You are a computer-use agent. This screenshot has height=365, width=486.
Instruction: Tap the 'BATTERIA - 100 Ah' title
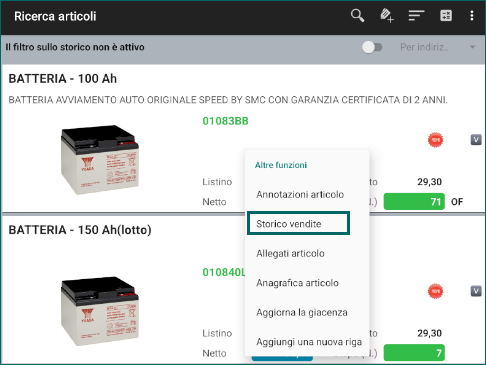tap(63, 79)
